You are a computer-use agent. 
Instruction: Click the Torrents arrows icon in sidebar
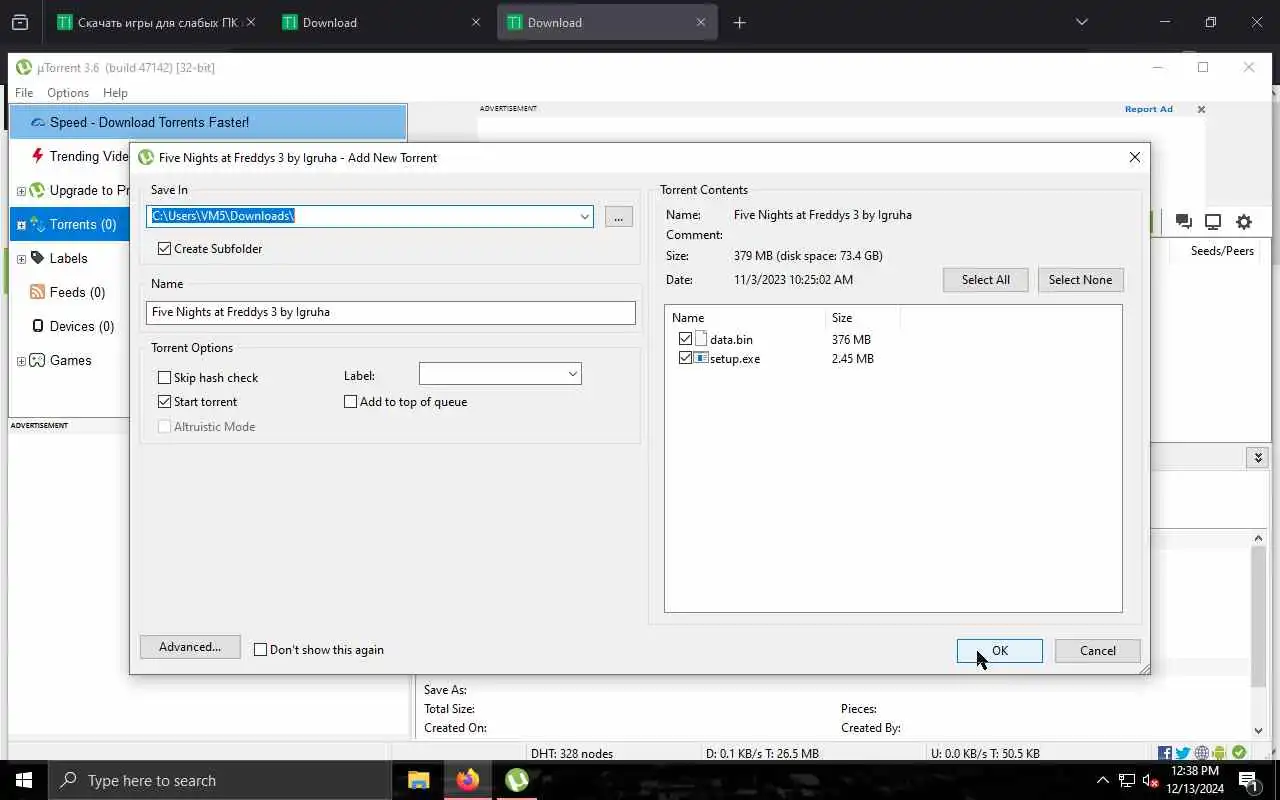click(x=37, y=224)
